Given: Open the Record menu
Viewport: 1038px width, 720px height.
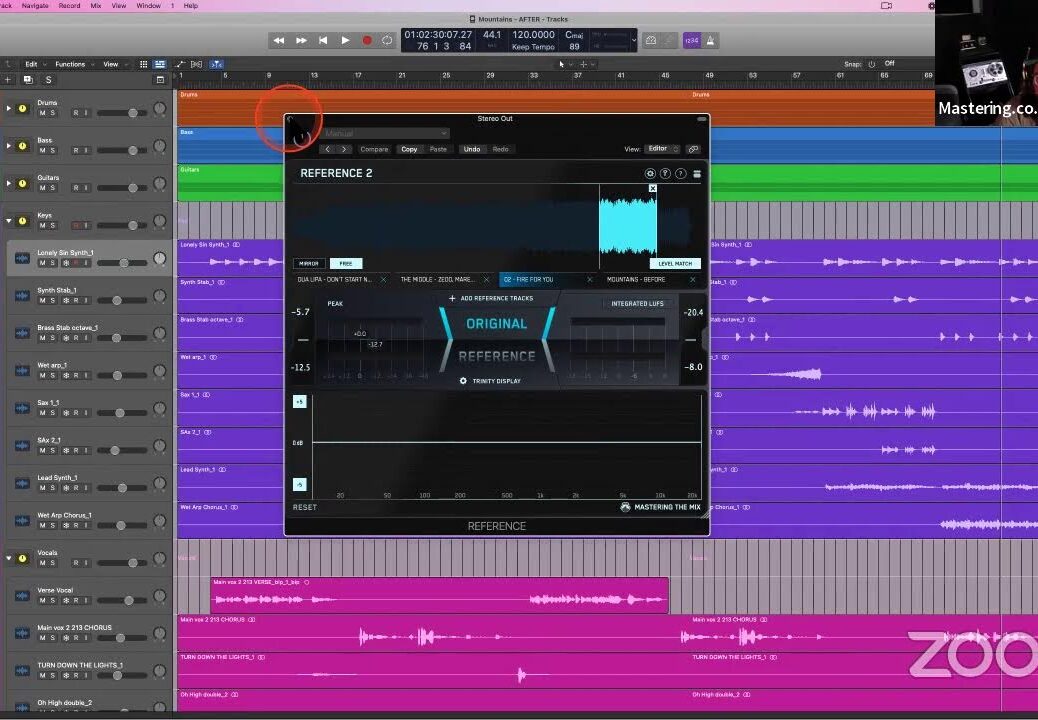Looking at the screenshot, I should click(x=70, y=5).
